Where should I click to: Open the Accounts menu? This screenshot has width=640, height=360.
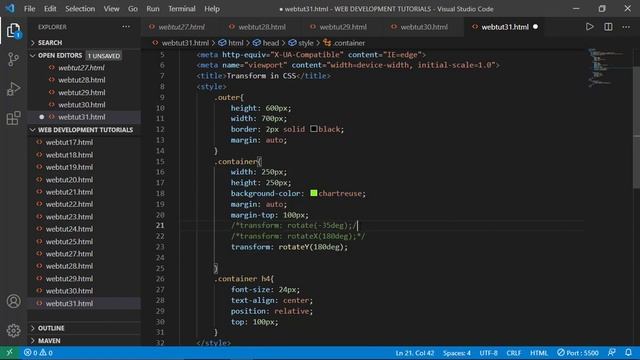(x=13, y=301)
